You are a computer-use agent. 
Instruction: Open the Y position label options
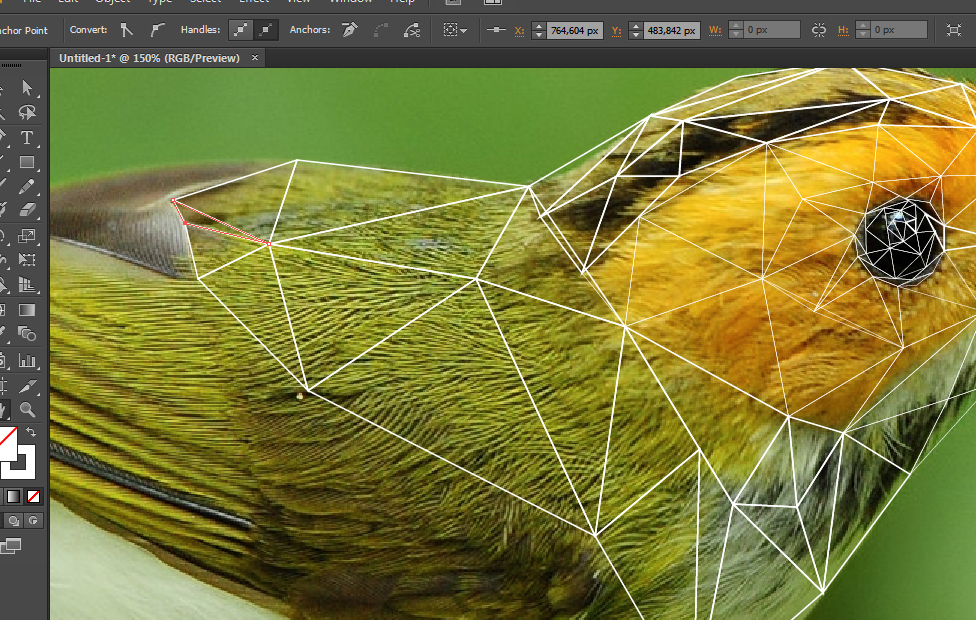[616, 31]
